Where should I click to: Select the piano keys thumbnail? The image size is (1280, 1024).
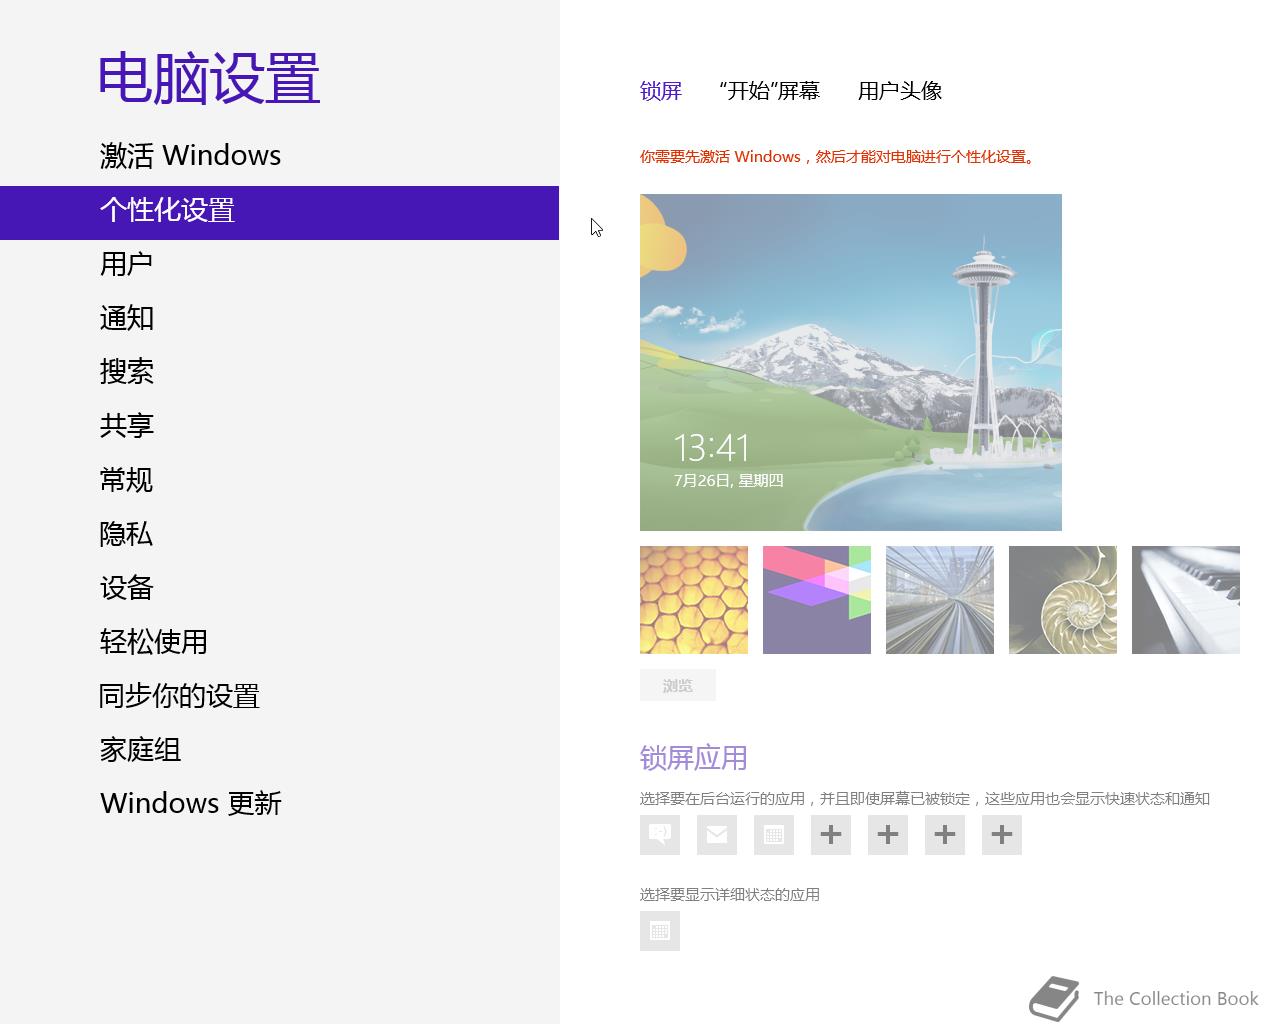click(1186, 600)
